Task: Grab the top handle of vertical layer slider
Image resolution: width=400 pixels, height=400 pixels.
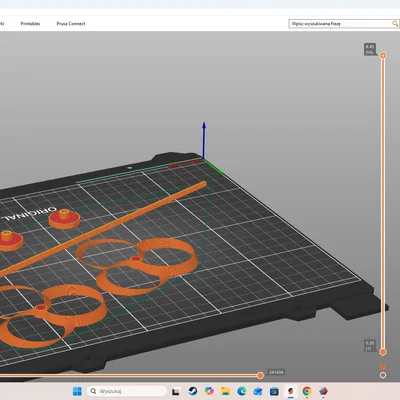Action: (x=383, y=55)
